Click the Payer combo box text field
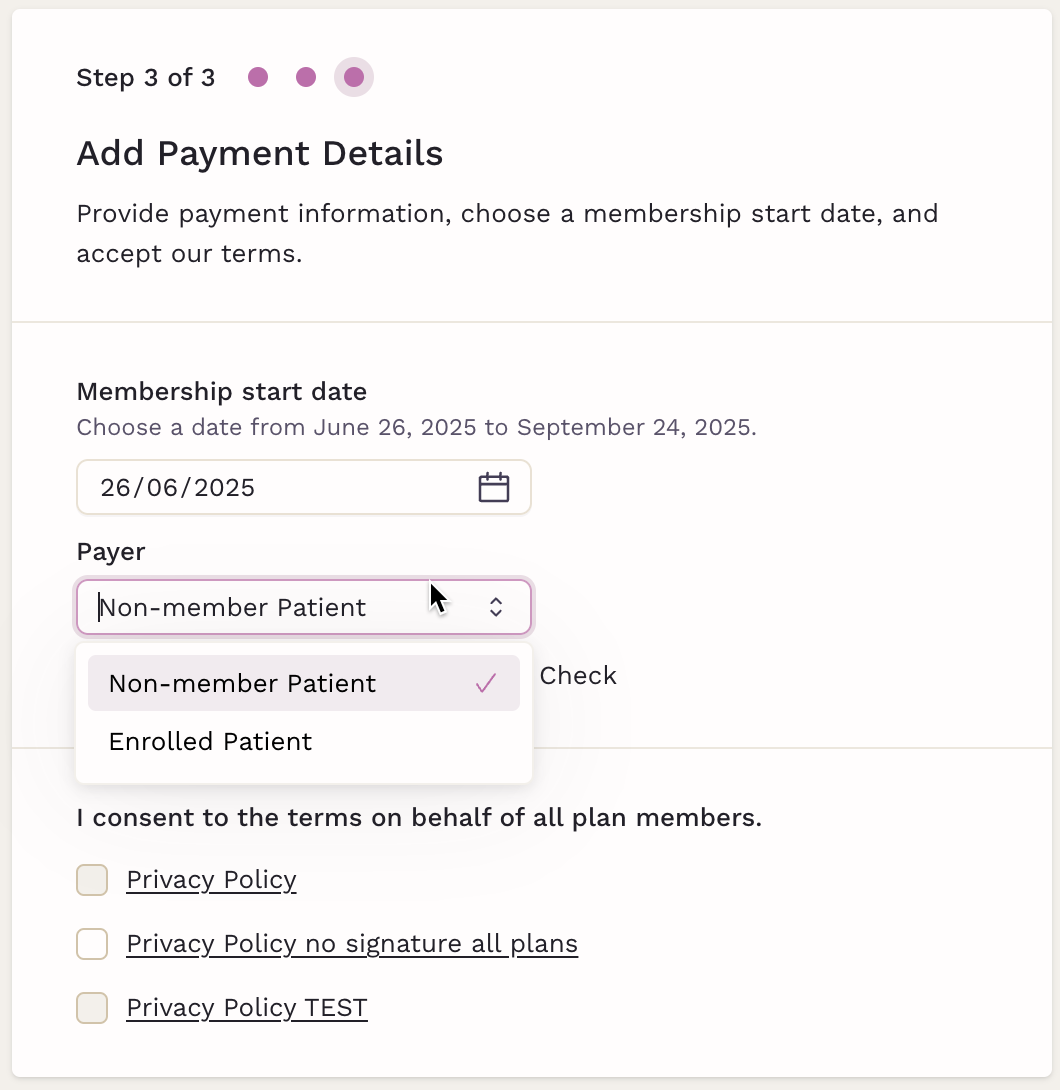This screenshot has height=1090, width=1060. click(x=304, y=607)
